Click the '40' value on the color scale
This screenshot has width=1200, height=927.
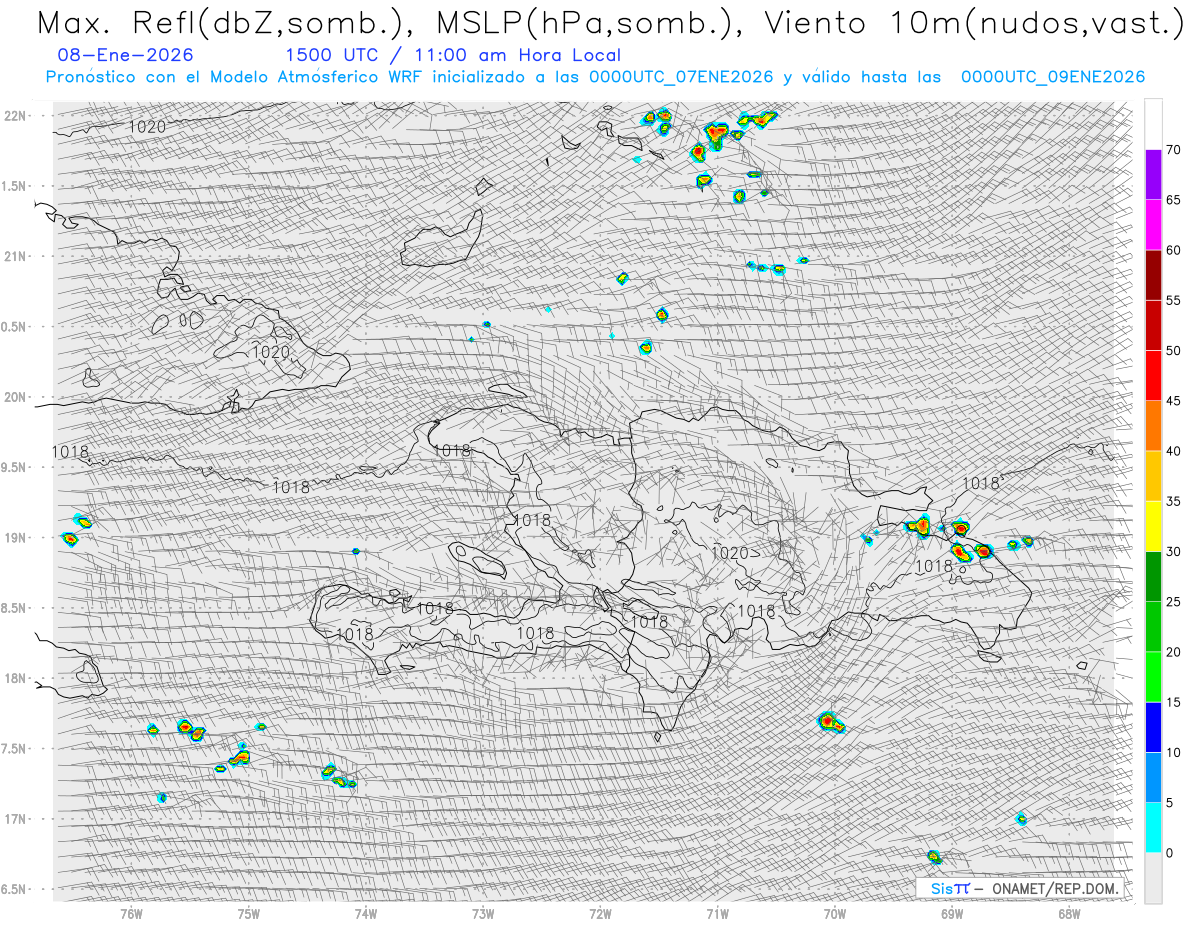point(1173,451)
